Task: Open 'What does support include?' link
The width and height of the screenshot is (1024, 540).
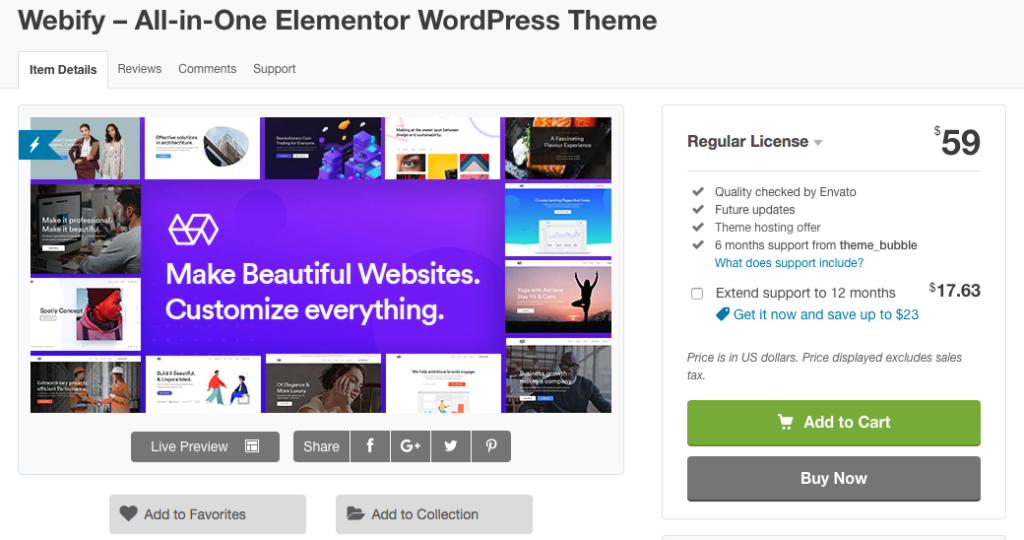Action: (x=788, y=263)
